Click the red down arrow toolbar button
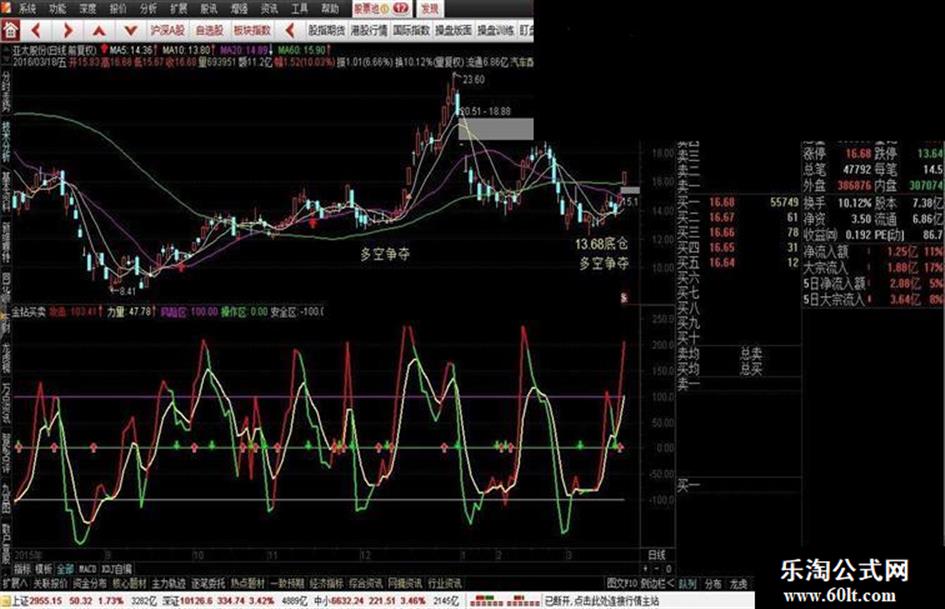The height and width of the screenshot is (609, 945). point(131,30)
